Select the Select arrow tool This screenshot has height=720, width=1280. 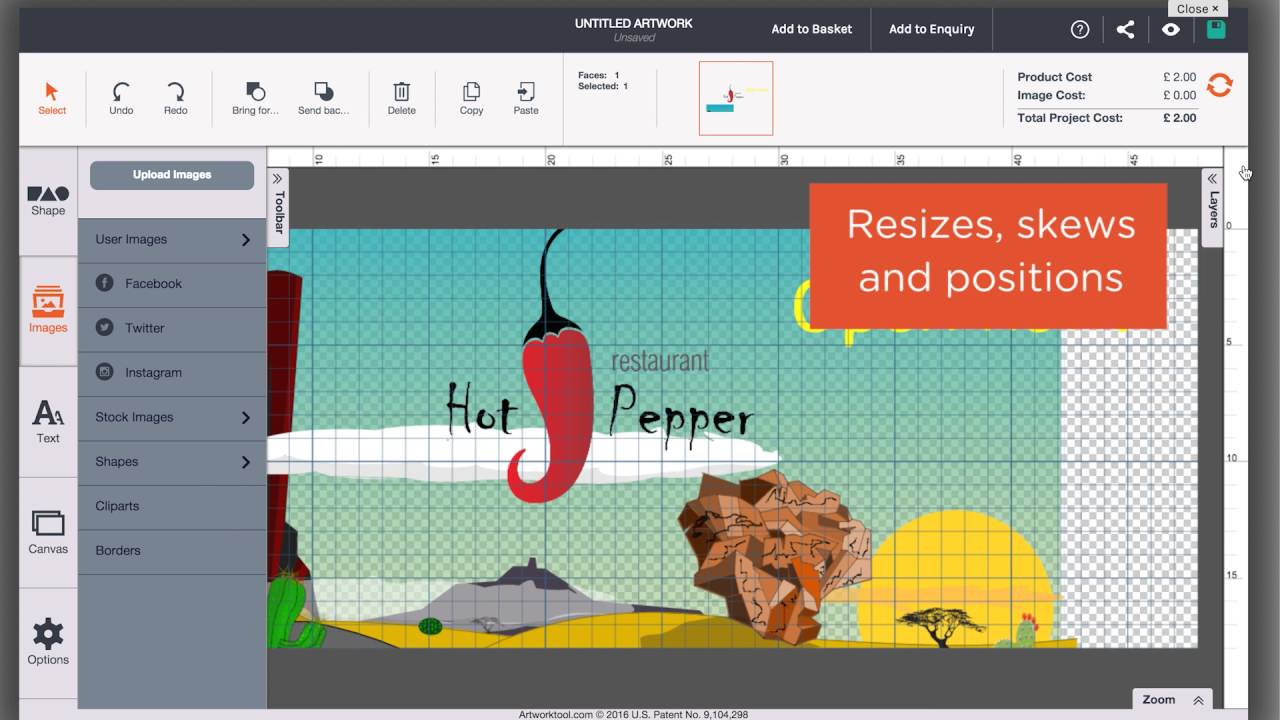click(52, 99)
